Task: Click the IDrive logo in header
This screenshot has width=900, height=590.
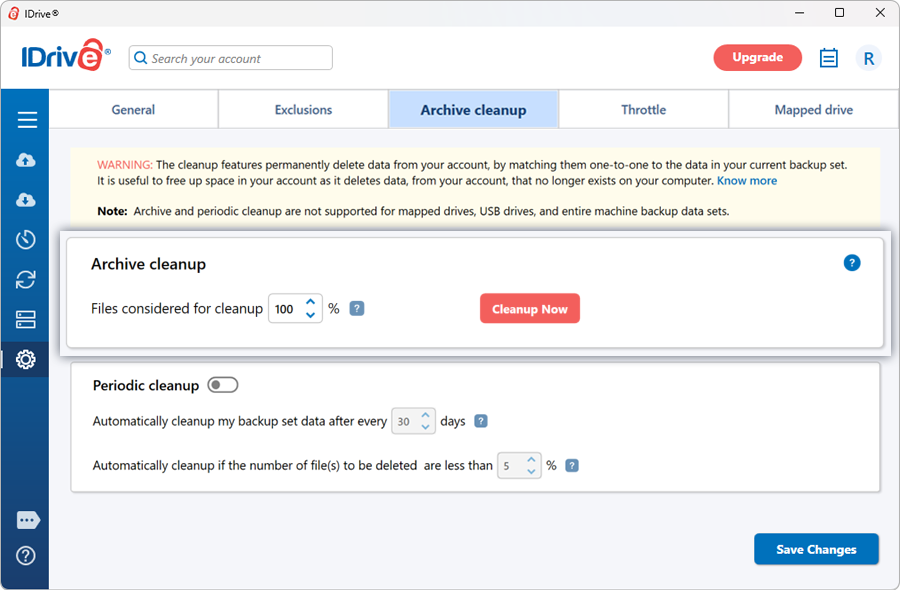Action: (65, 56)
